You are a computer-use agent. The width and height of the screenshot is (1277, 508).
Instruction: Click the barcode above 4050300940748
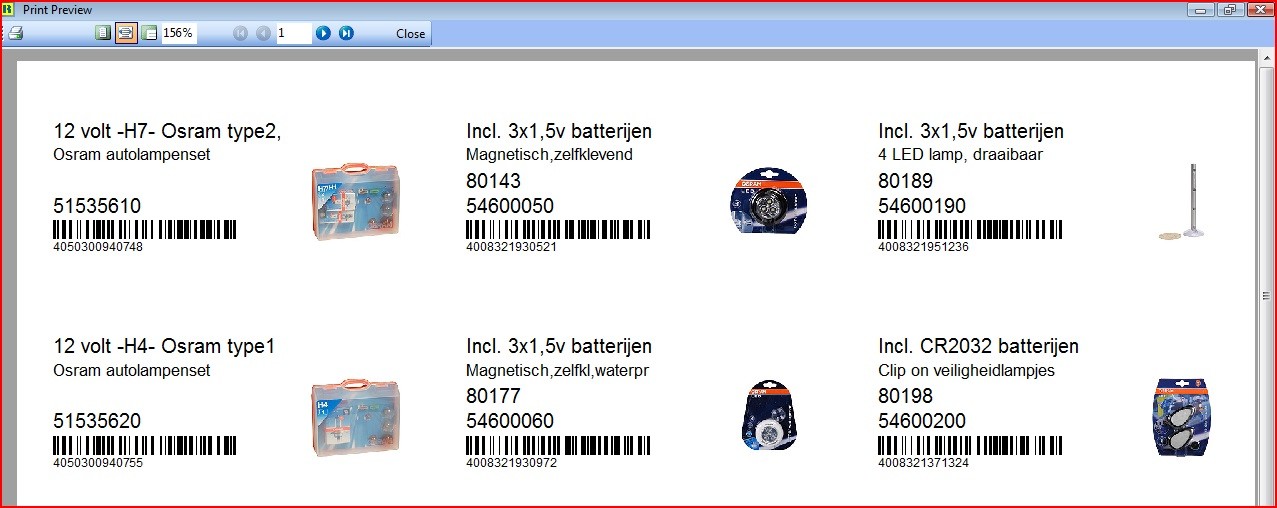[x=144, y=230]
